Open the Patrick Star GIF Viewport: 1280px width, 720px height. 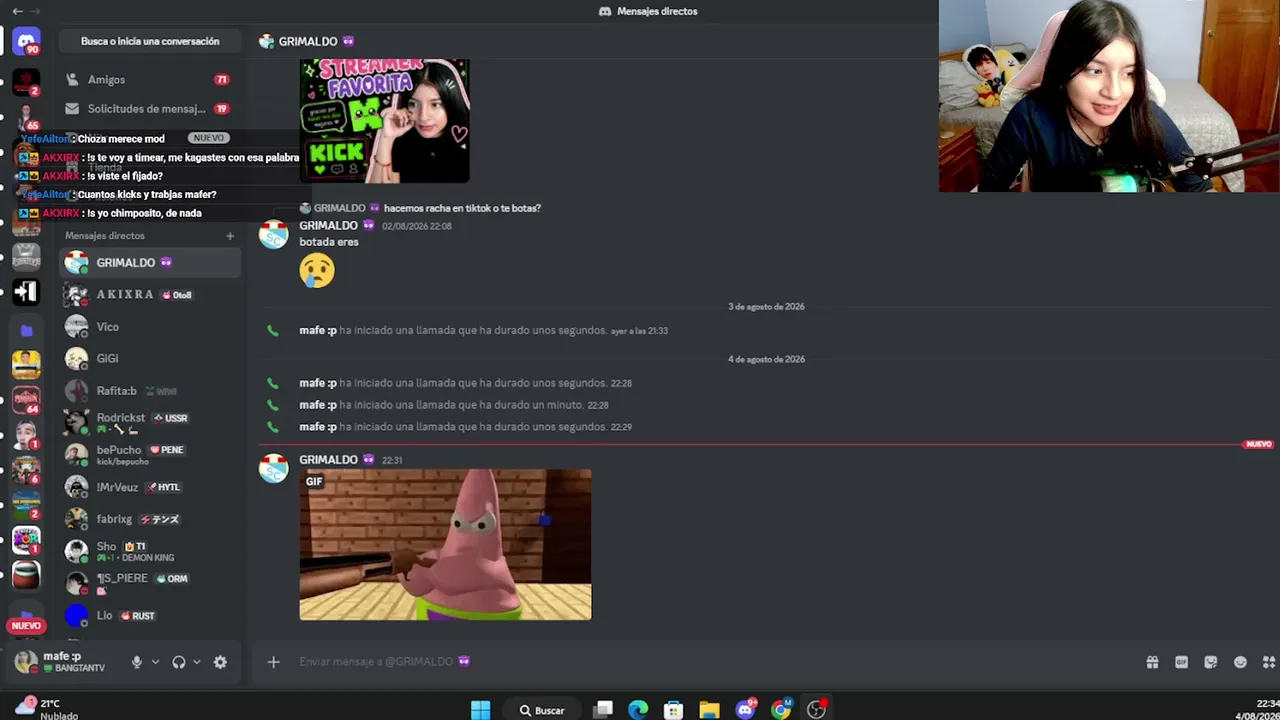coord(445,545)
